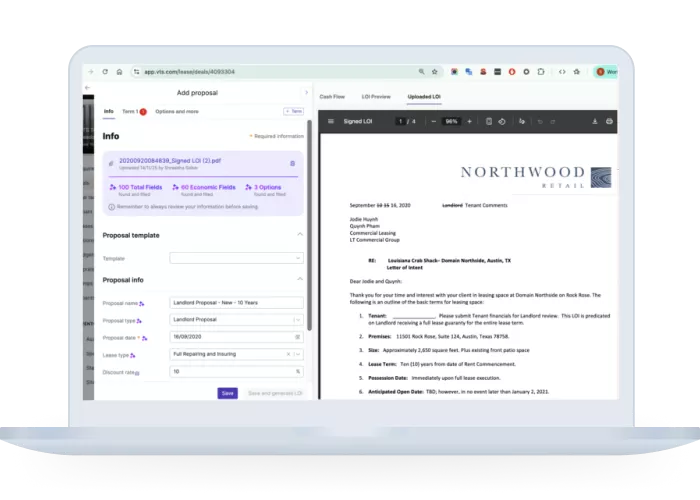700x500 pixels.
Task: Add a new term with + Term button
Action: point(294,111)
